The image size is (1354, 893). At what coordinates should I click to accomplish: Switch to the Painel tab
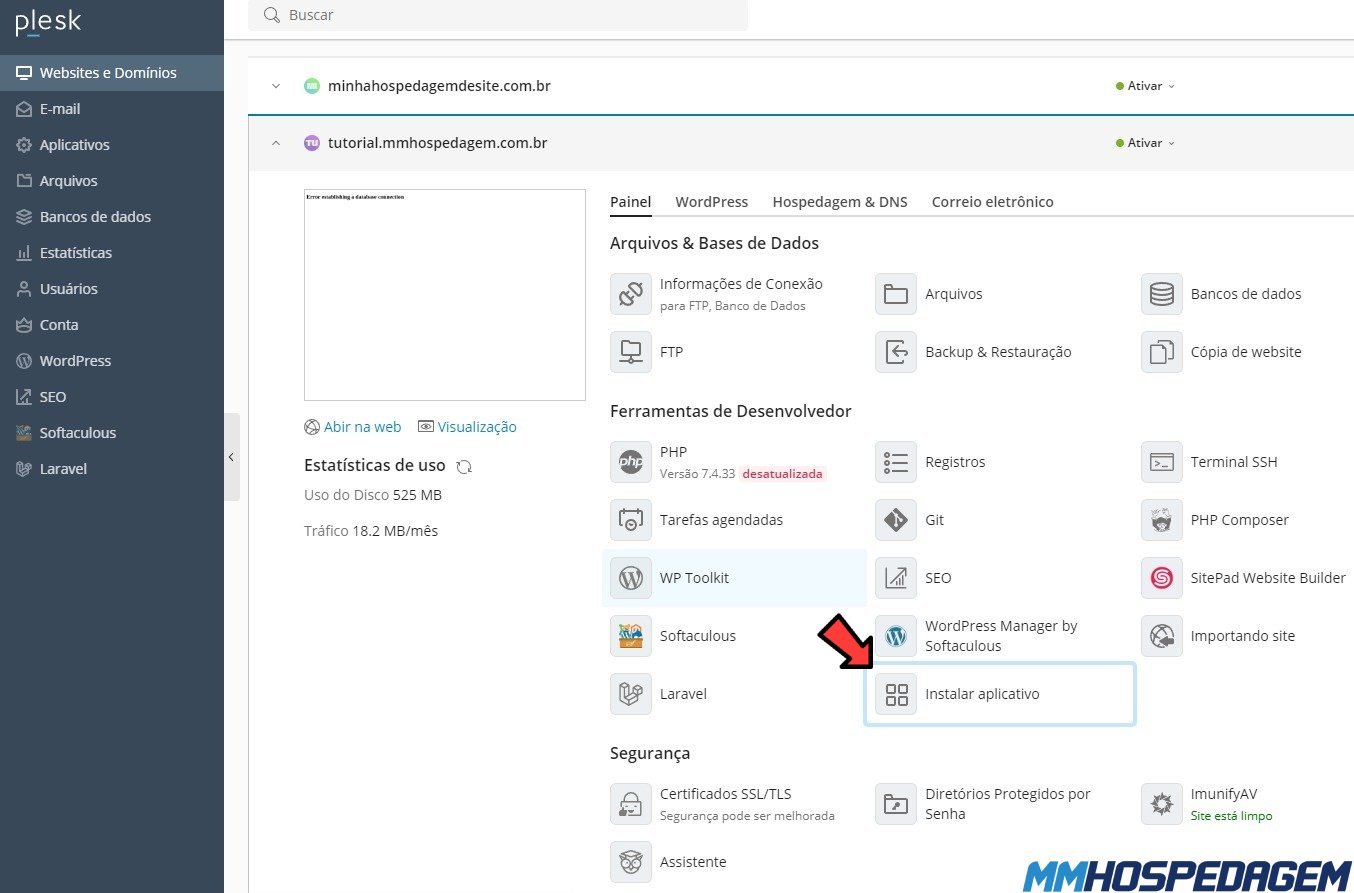(x=631, y=202)
